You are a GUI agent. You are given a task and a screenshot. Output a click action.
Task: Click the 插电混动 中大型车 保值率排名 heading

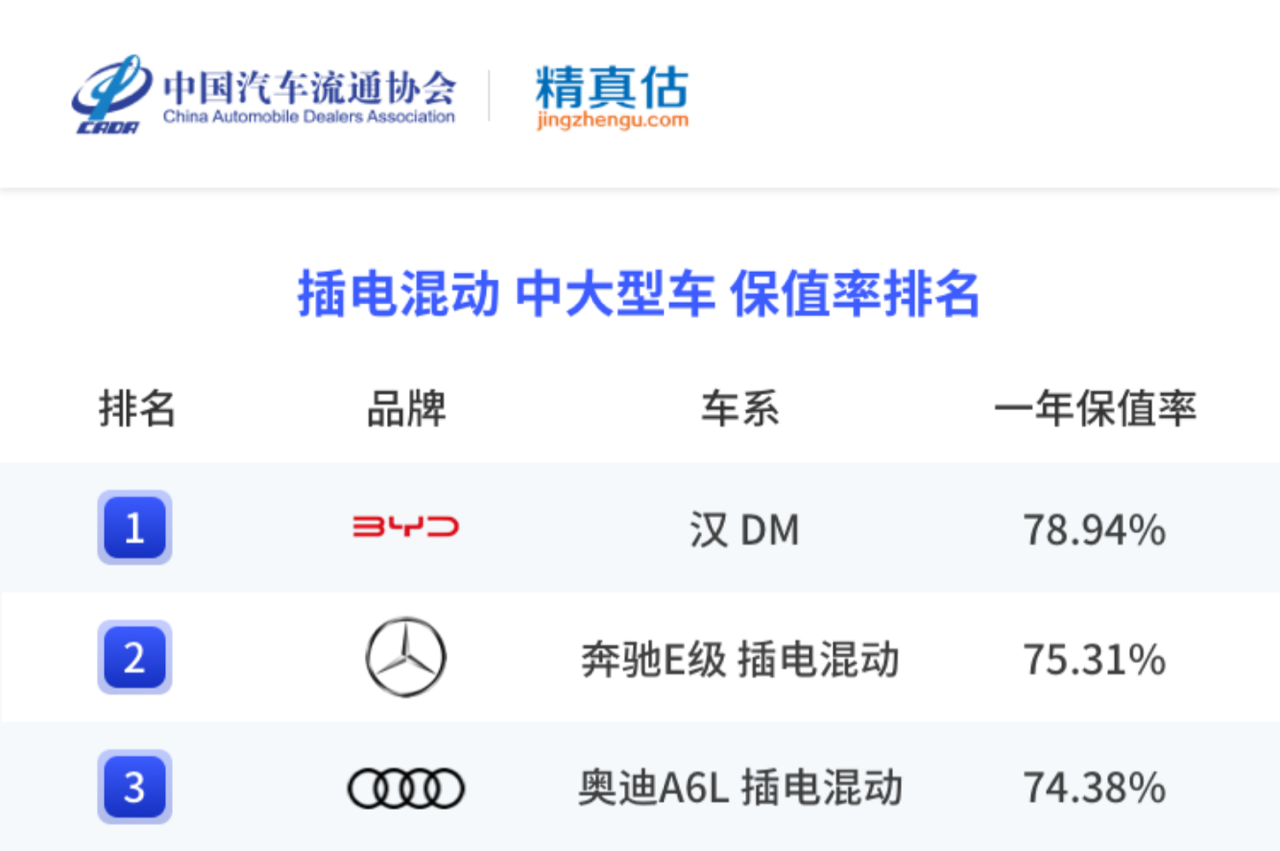point(639,294)
